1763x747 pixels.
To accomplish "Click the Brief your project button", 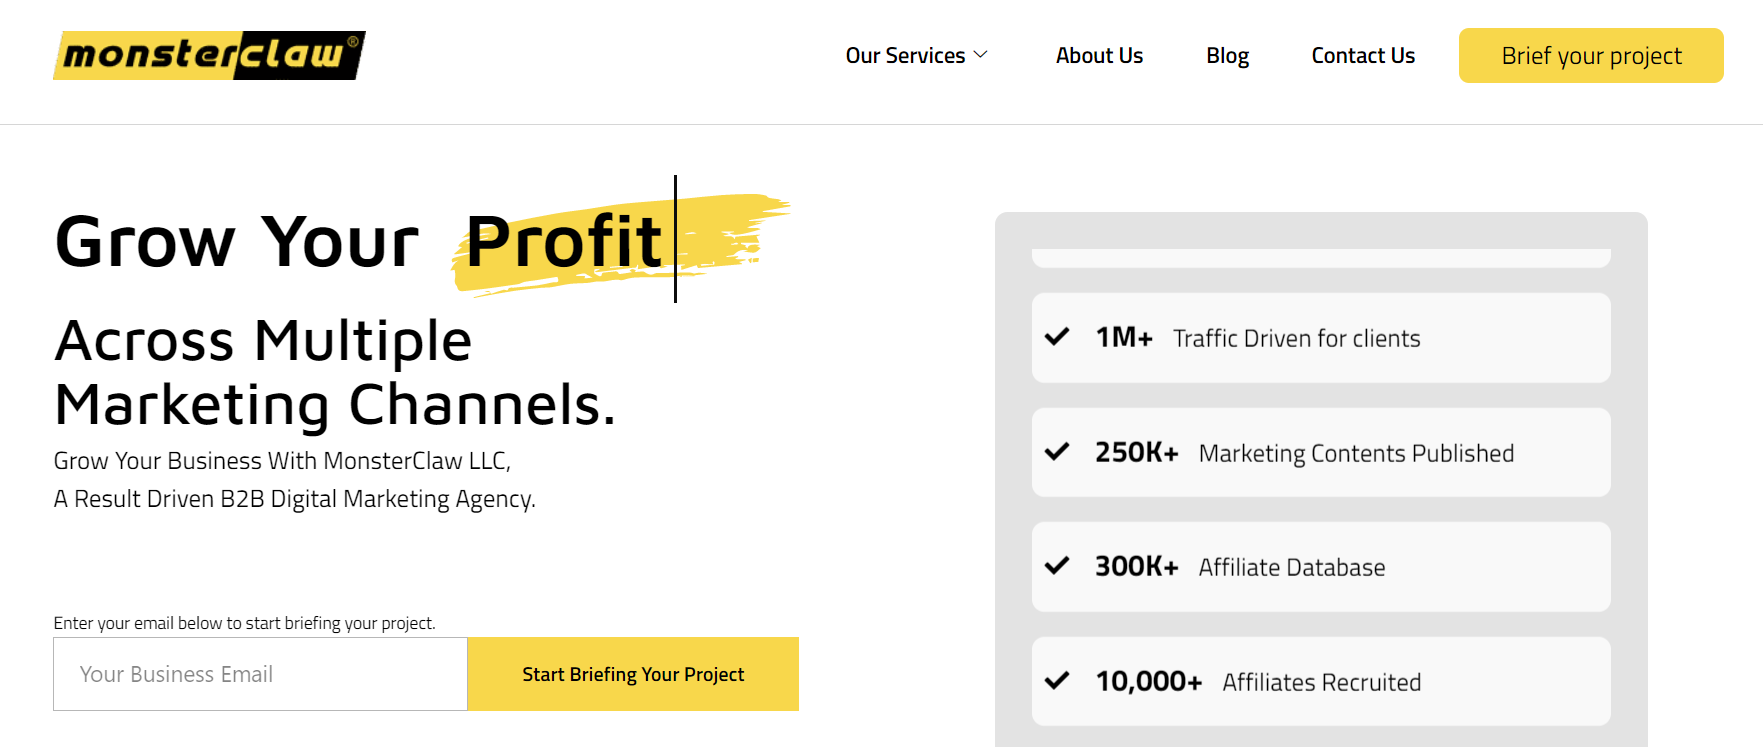I will pos(1591,55).
